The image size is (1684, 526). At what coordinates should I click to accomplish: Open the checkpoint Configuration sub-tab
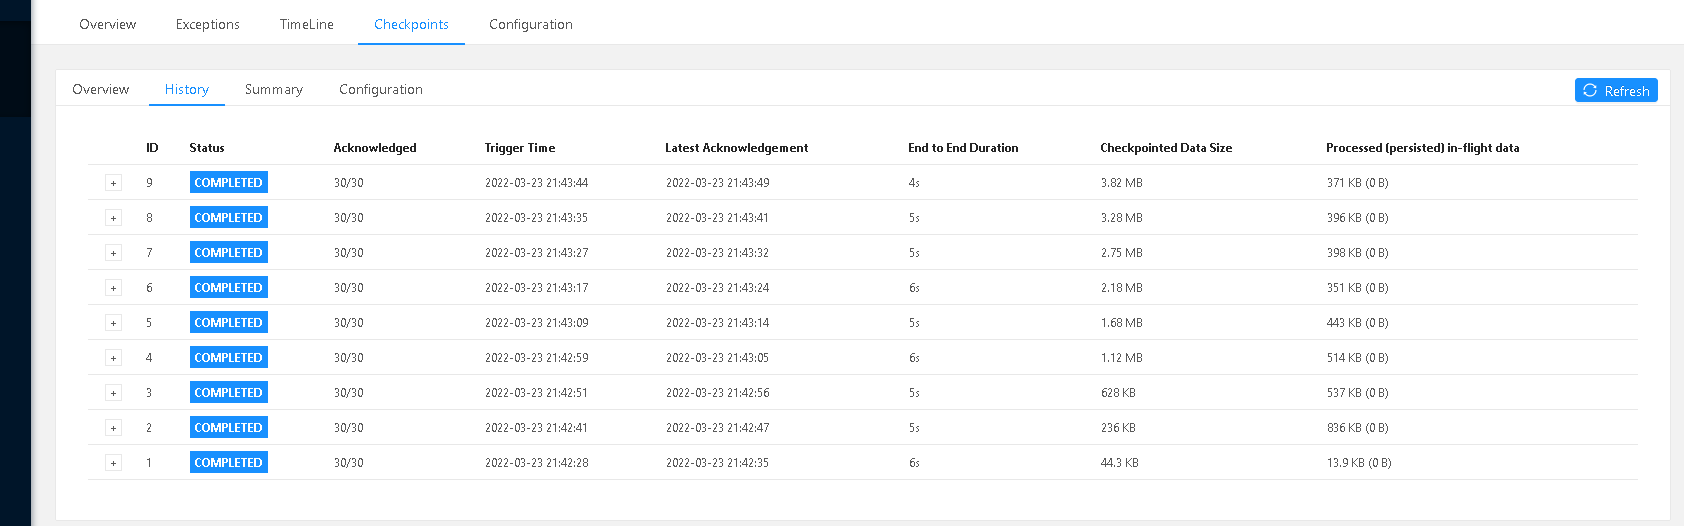[x=381, y=89]
